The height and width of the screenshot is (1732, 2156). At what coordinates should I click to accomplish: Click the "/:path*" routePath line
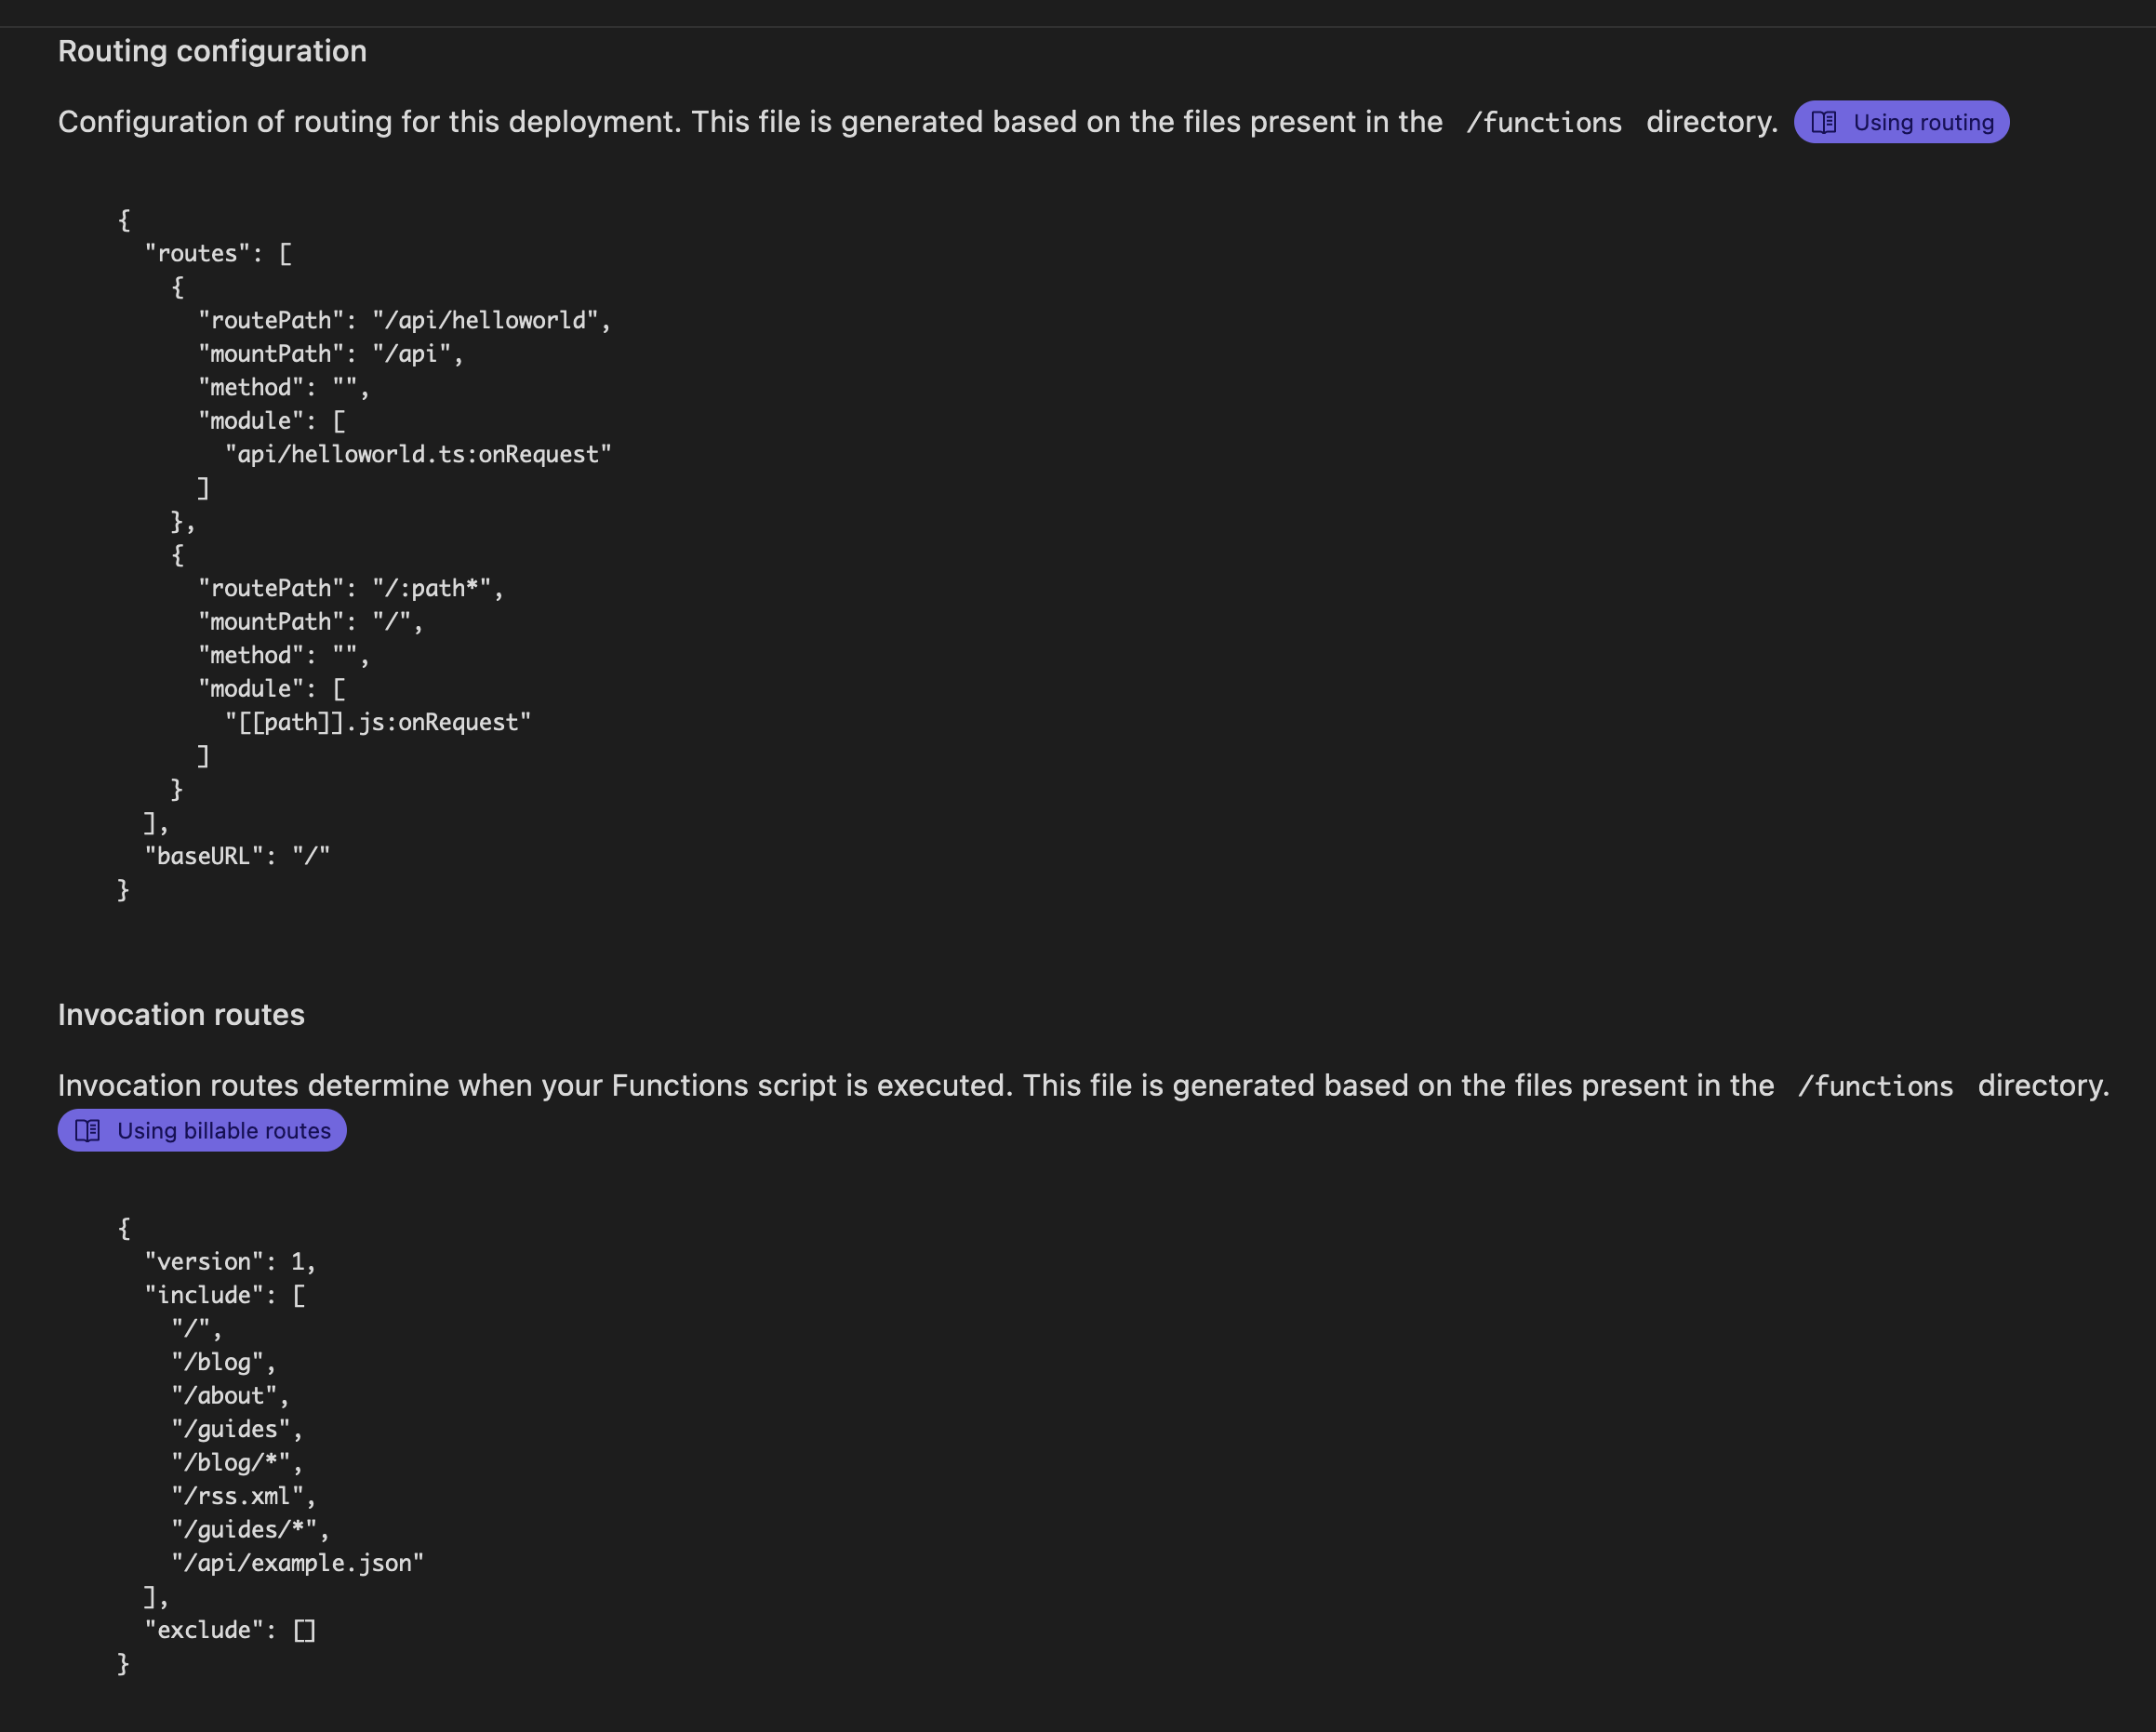point(350,588)
